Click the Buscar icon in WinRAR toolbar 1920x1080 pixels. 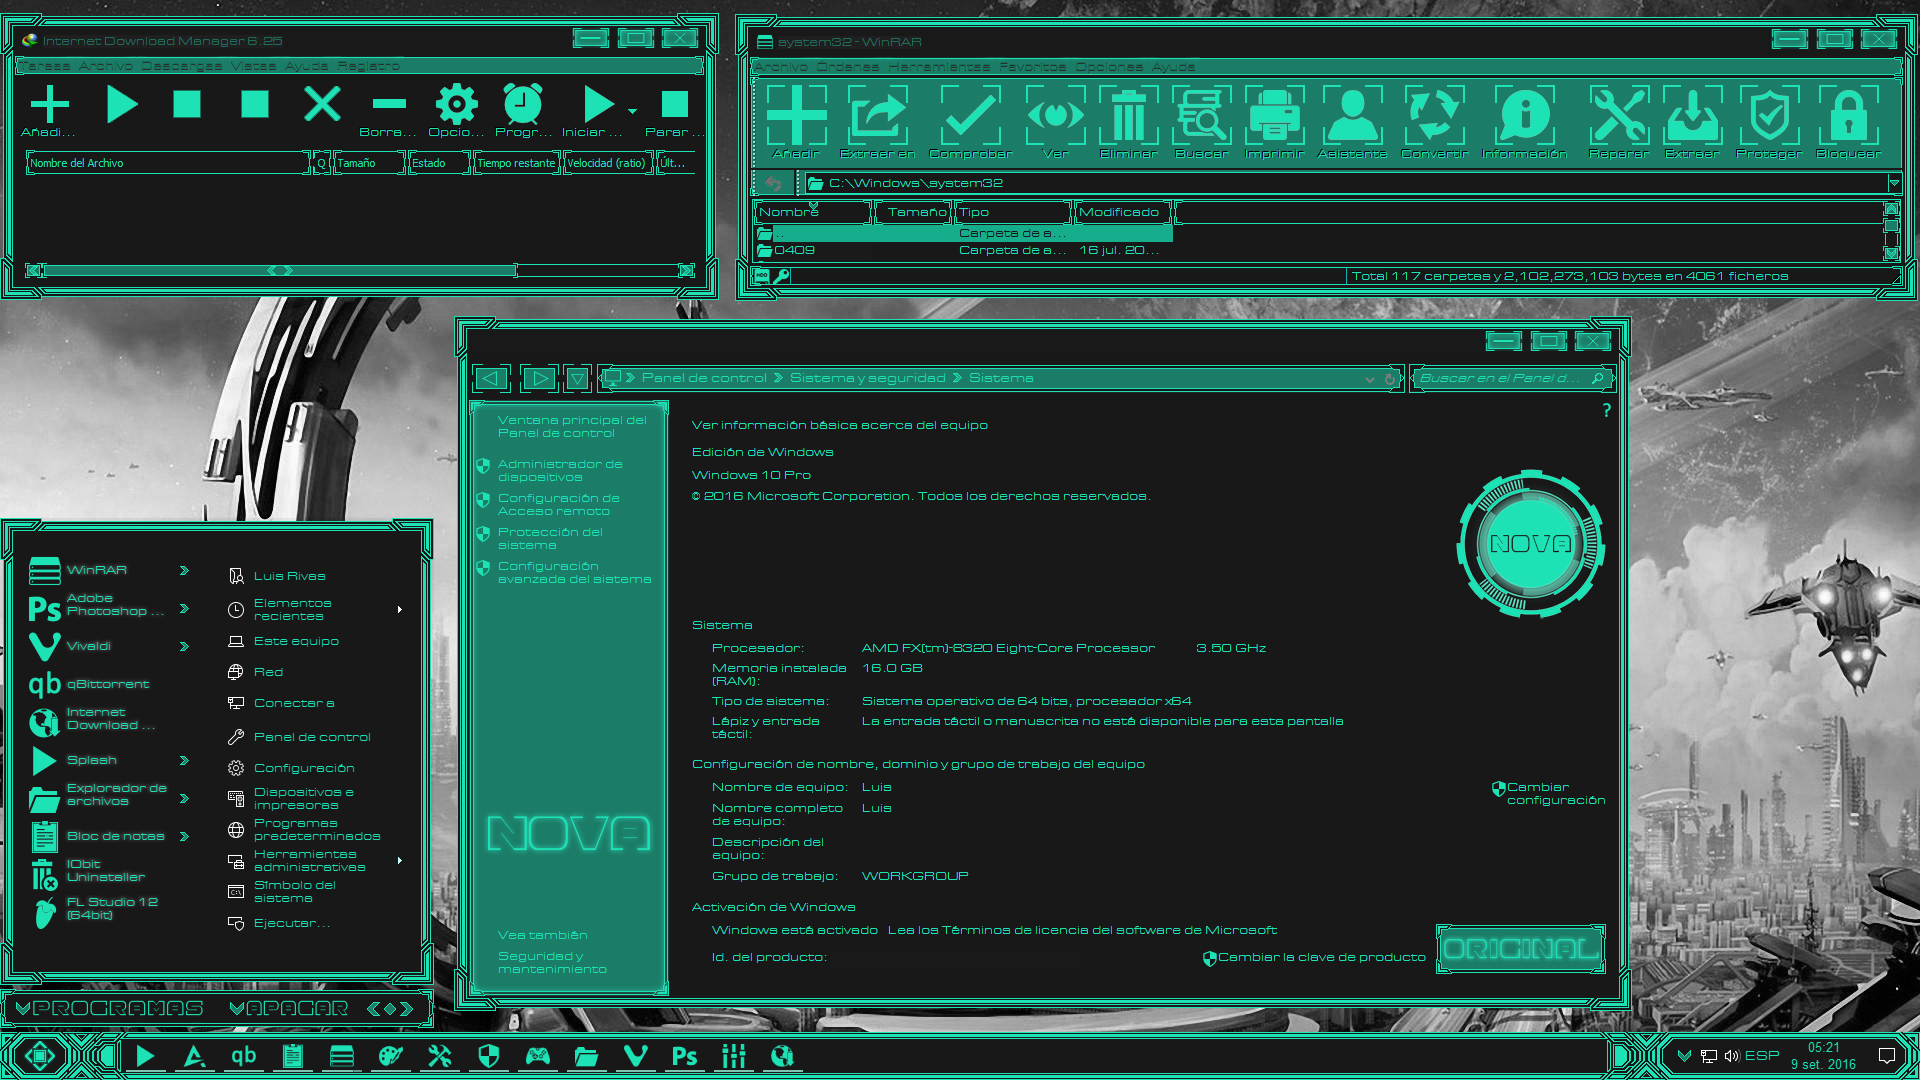[1201, 116]
